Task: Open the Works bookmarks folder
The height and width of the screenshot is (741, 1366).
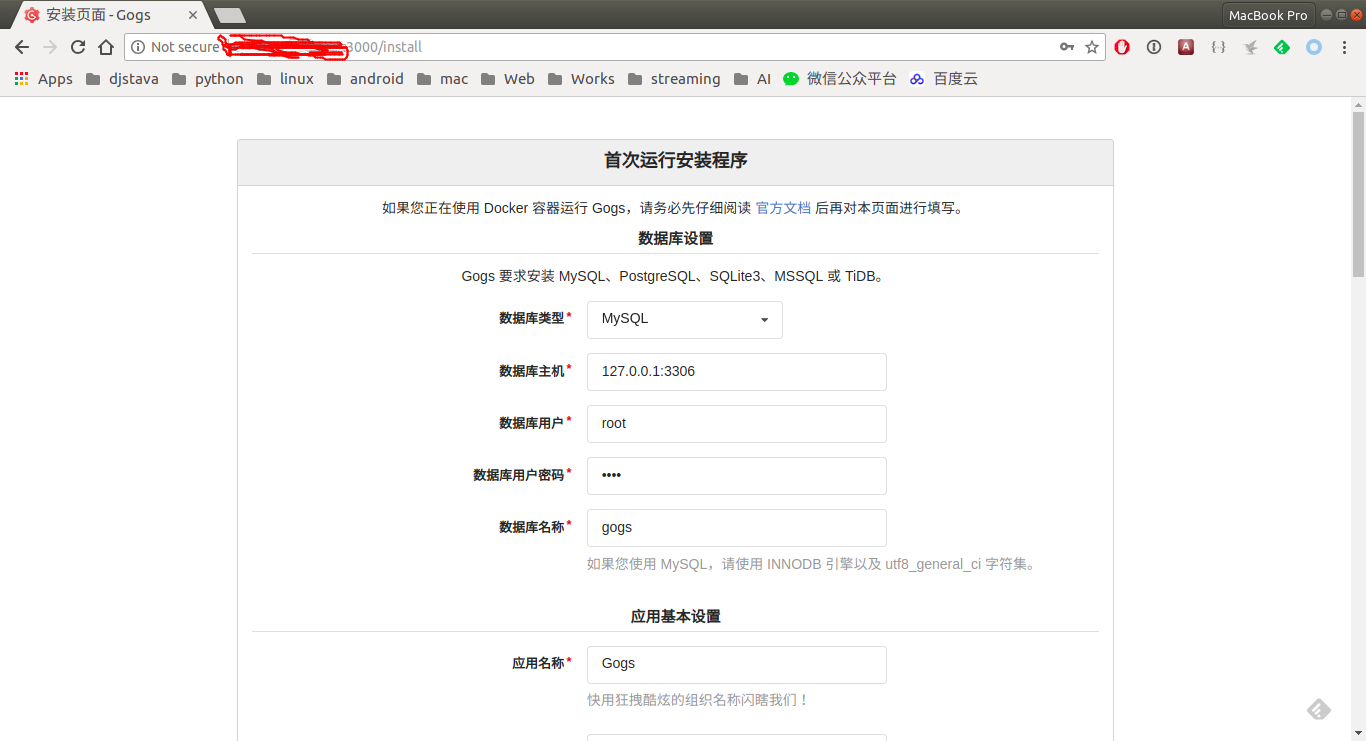Action: (x=581, y=79)
